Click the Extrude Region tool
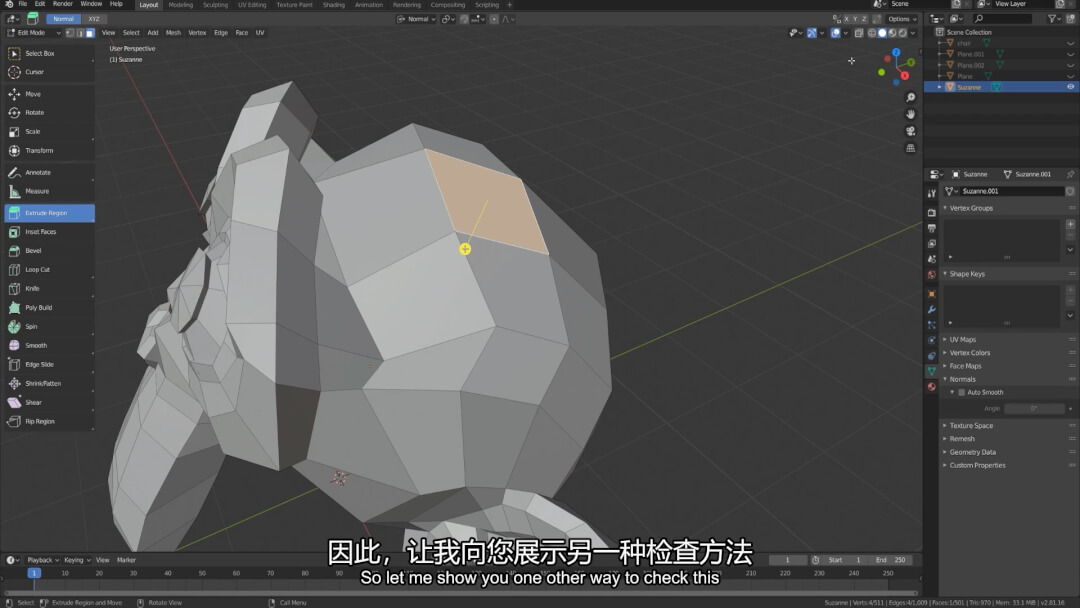This screenshot has width=1080, height=608. pyautogui.click(x=49, y=213)
